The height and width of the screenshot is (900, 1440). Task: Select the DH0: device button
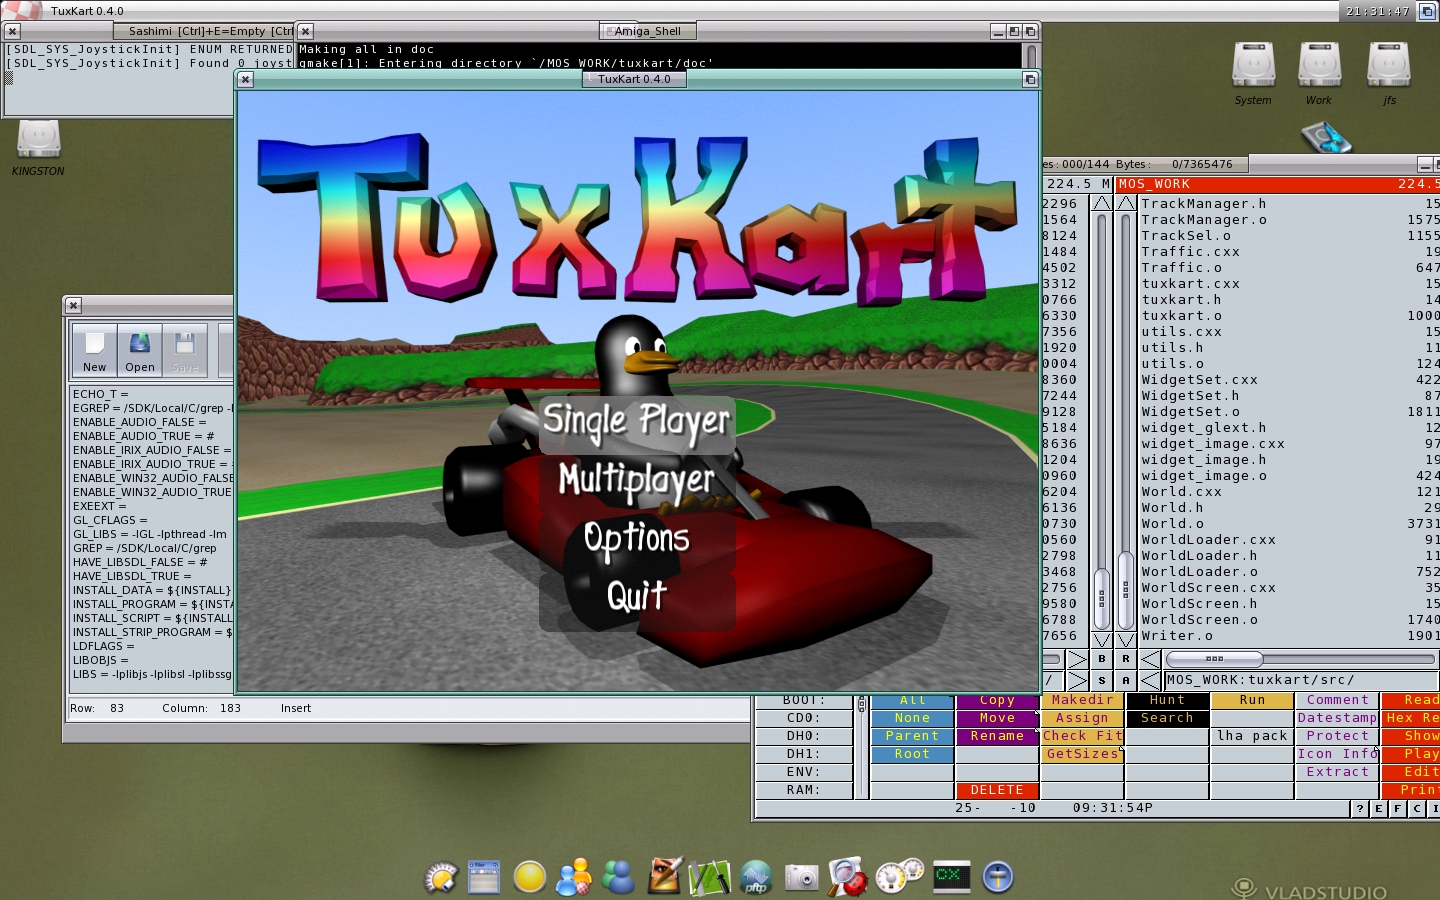(x=804, y=736)
